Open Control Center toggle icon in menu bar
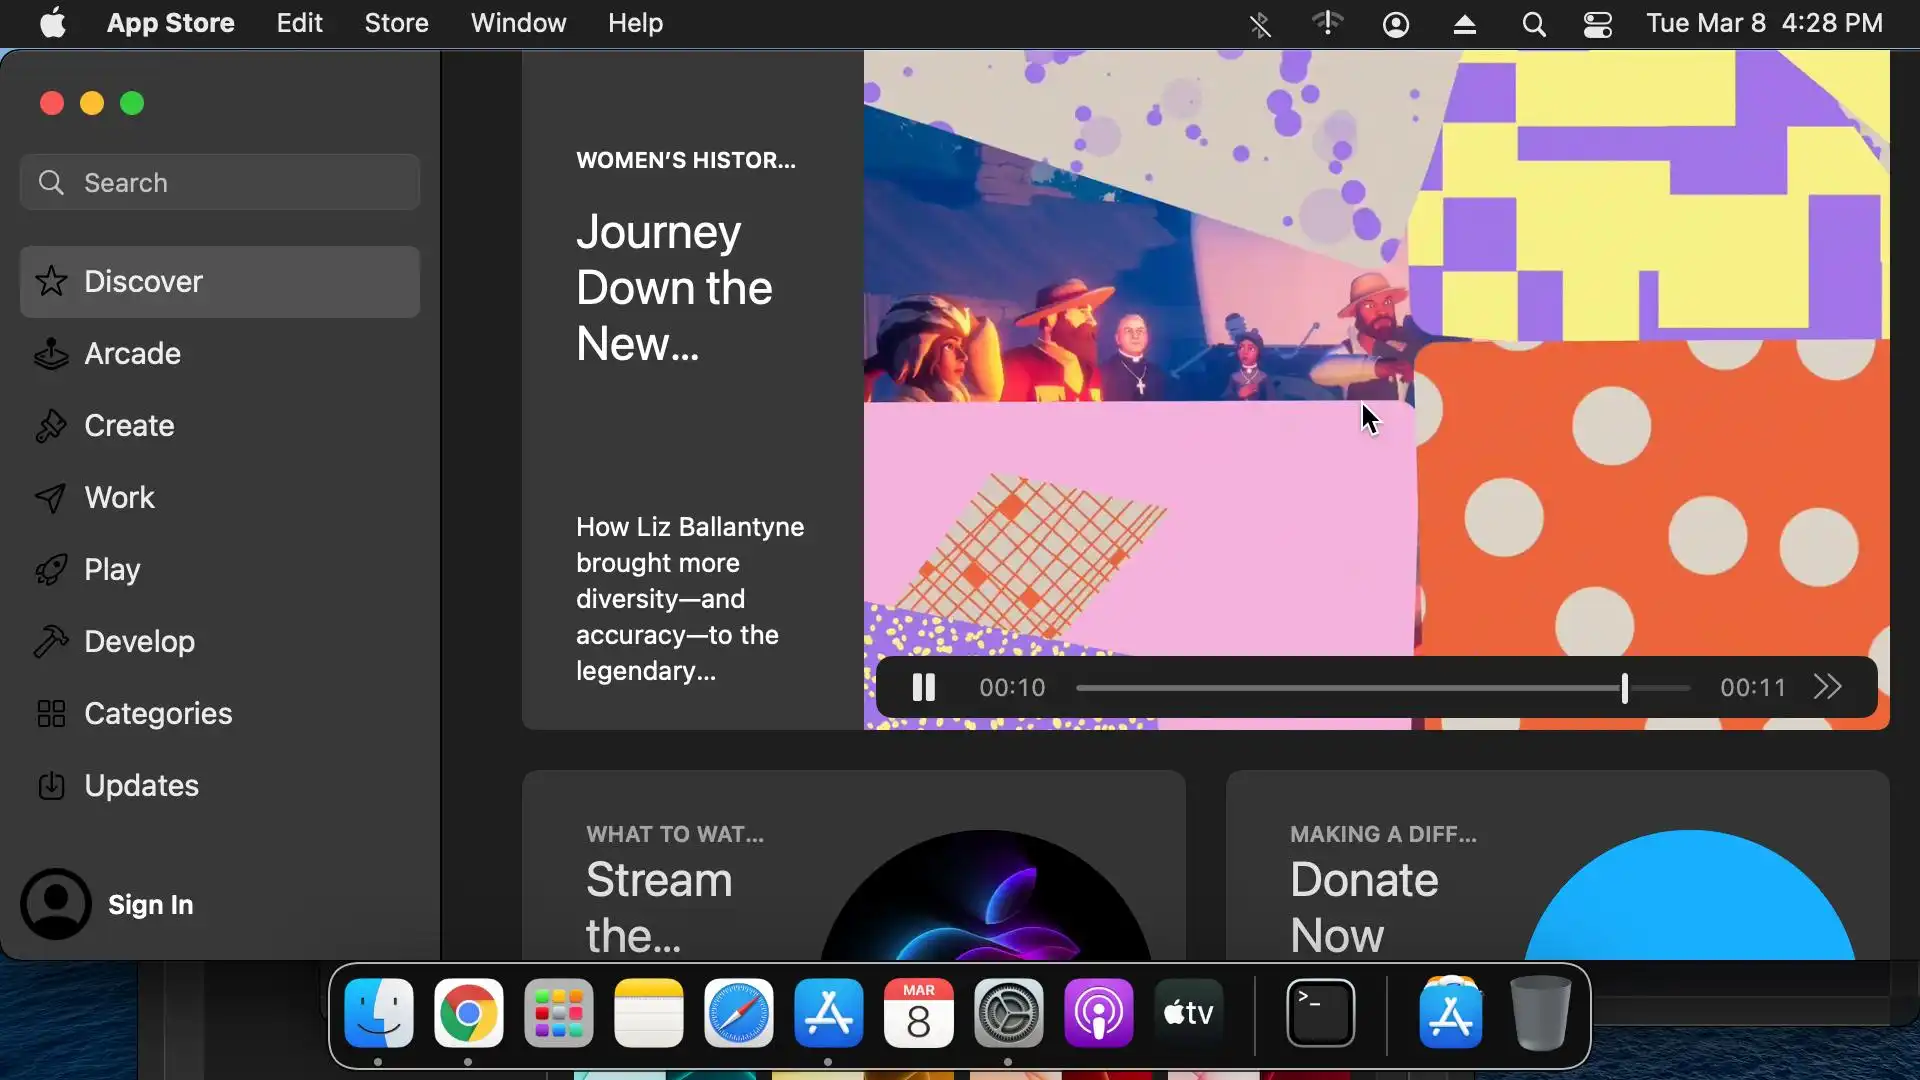The image size is (1920, 1080). [1597, 24]
